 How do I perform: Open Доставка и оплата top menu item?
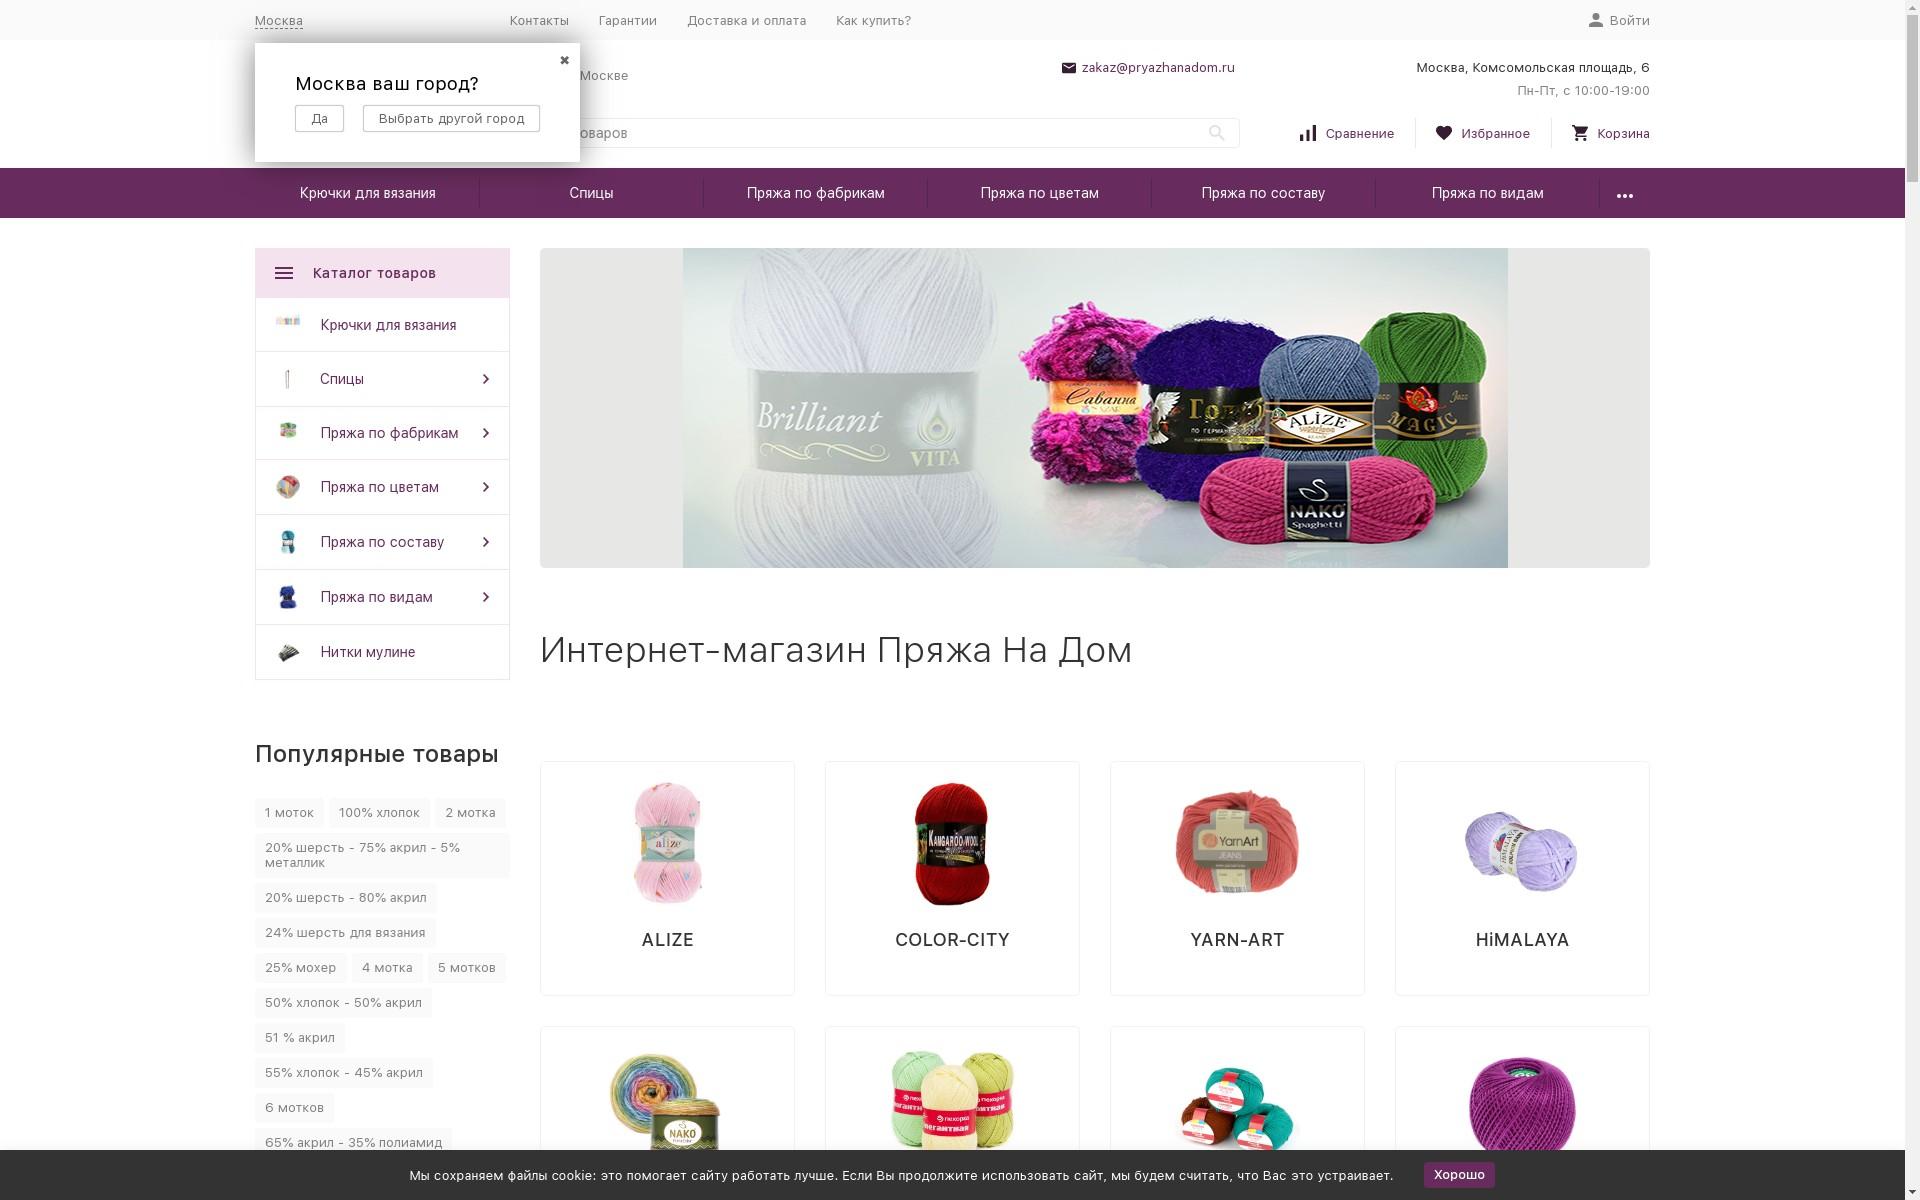[x=746, y=21]
